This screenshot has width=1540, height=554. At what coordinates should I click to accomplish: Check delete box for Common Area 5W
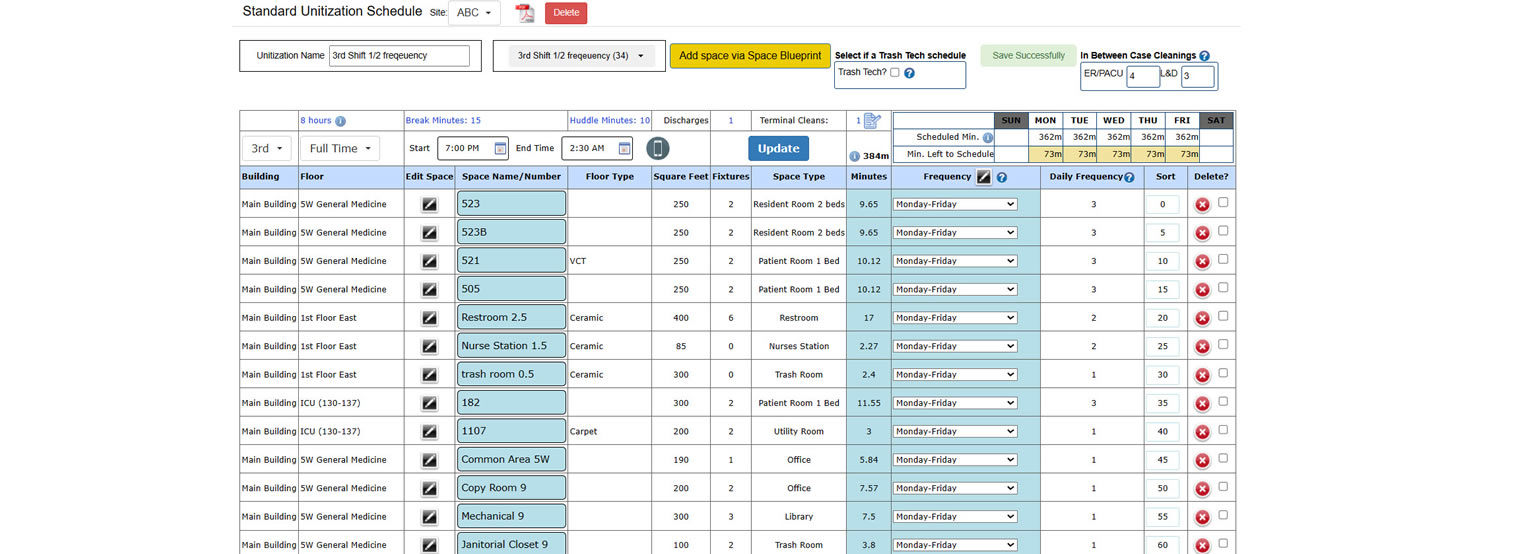tap(1223, 458)
